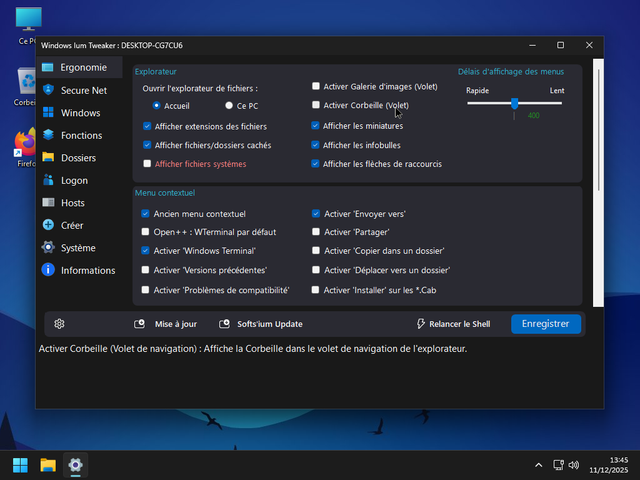This screenshot has height=480, width=640.
Task: Click the Dossiers folder icon in sidebar
Action: point(48,157)
